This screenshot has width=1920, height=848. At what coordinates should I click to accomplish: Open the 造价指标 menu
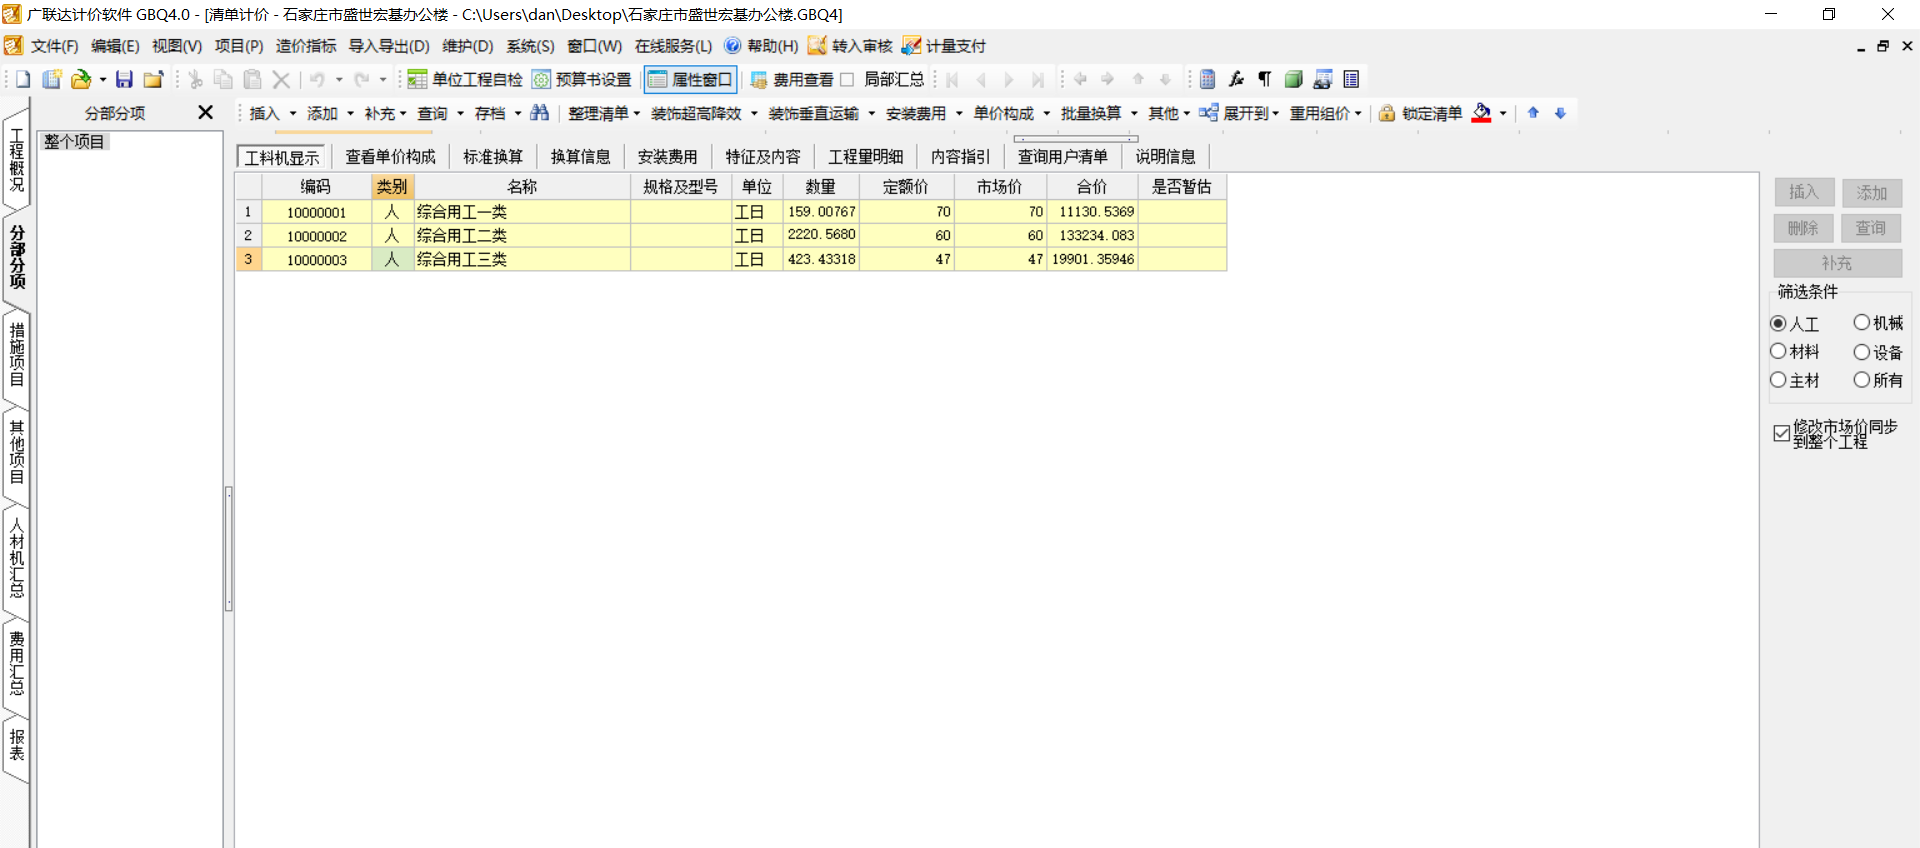pos(306,46)
